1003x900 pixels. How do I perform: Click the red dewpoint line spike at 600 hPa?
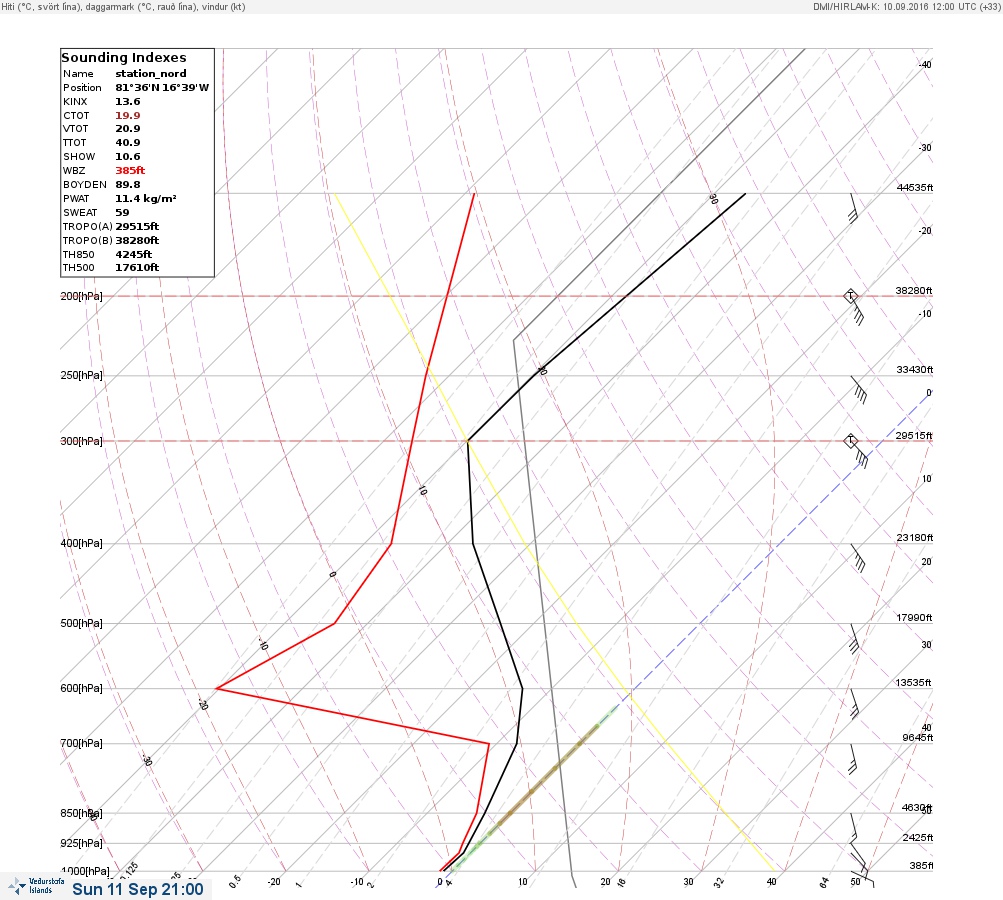217,688
